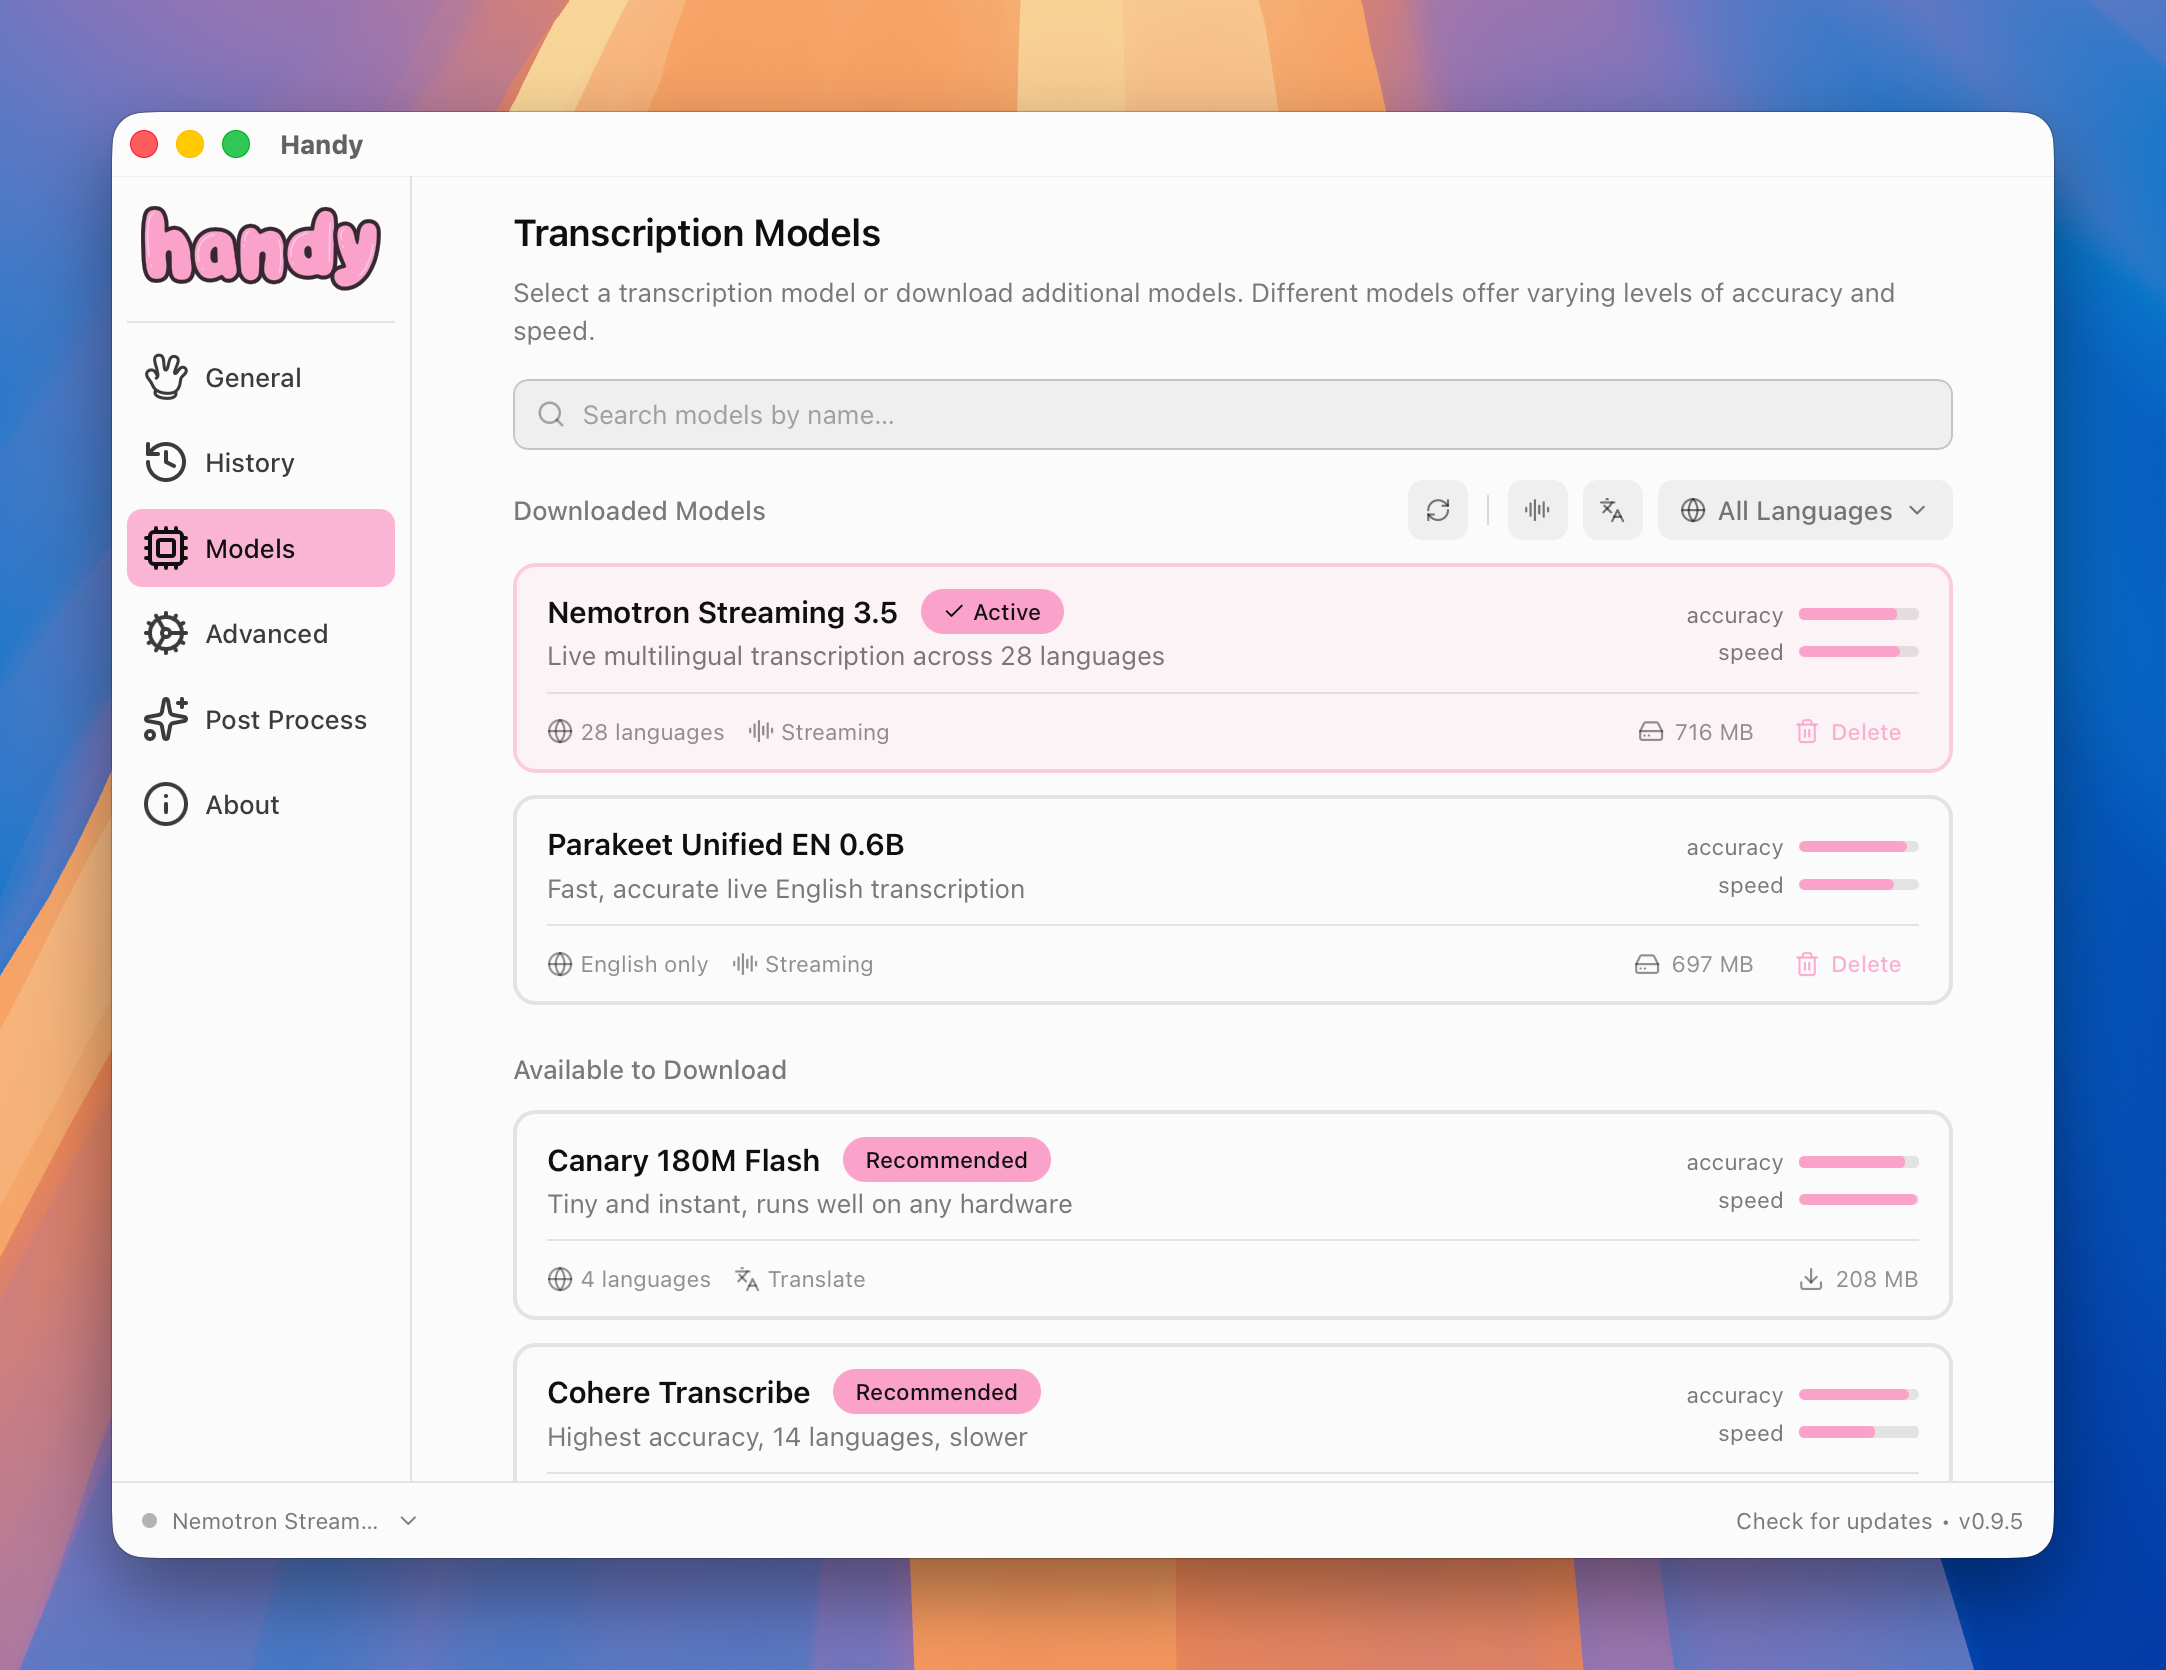Click the Handy window title text
This screenshot has height=1670, width=2166.
point(322,145)
